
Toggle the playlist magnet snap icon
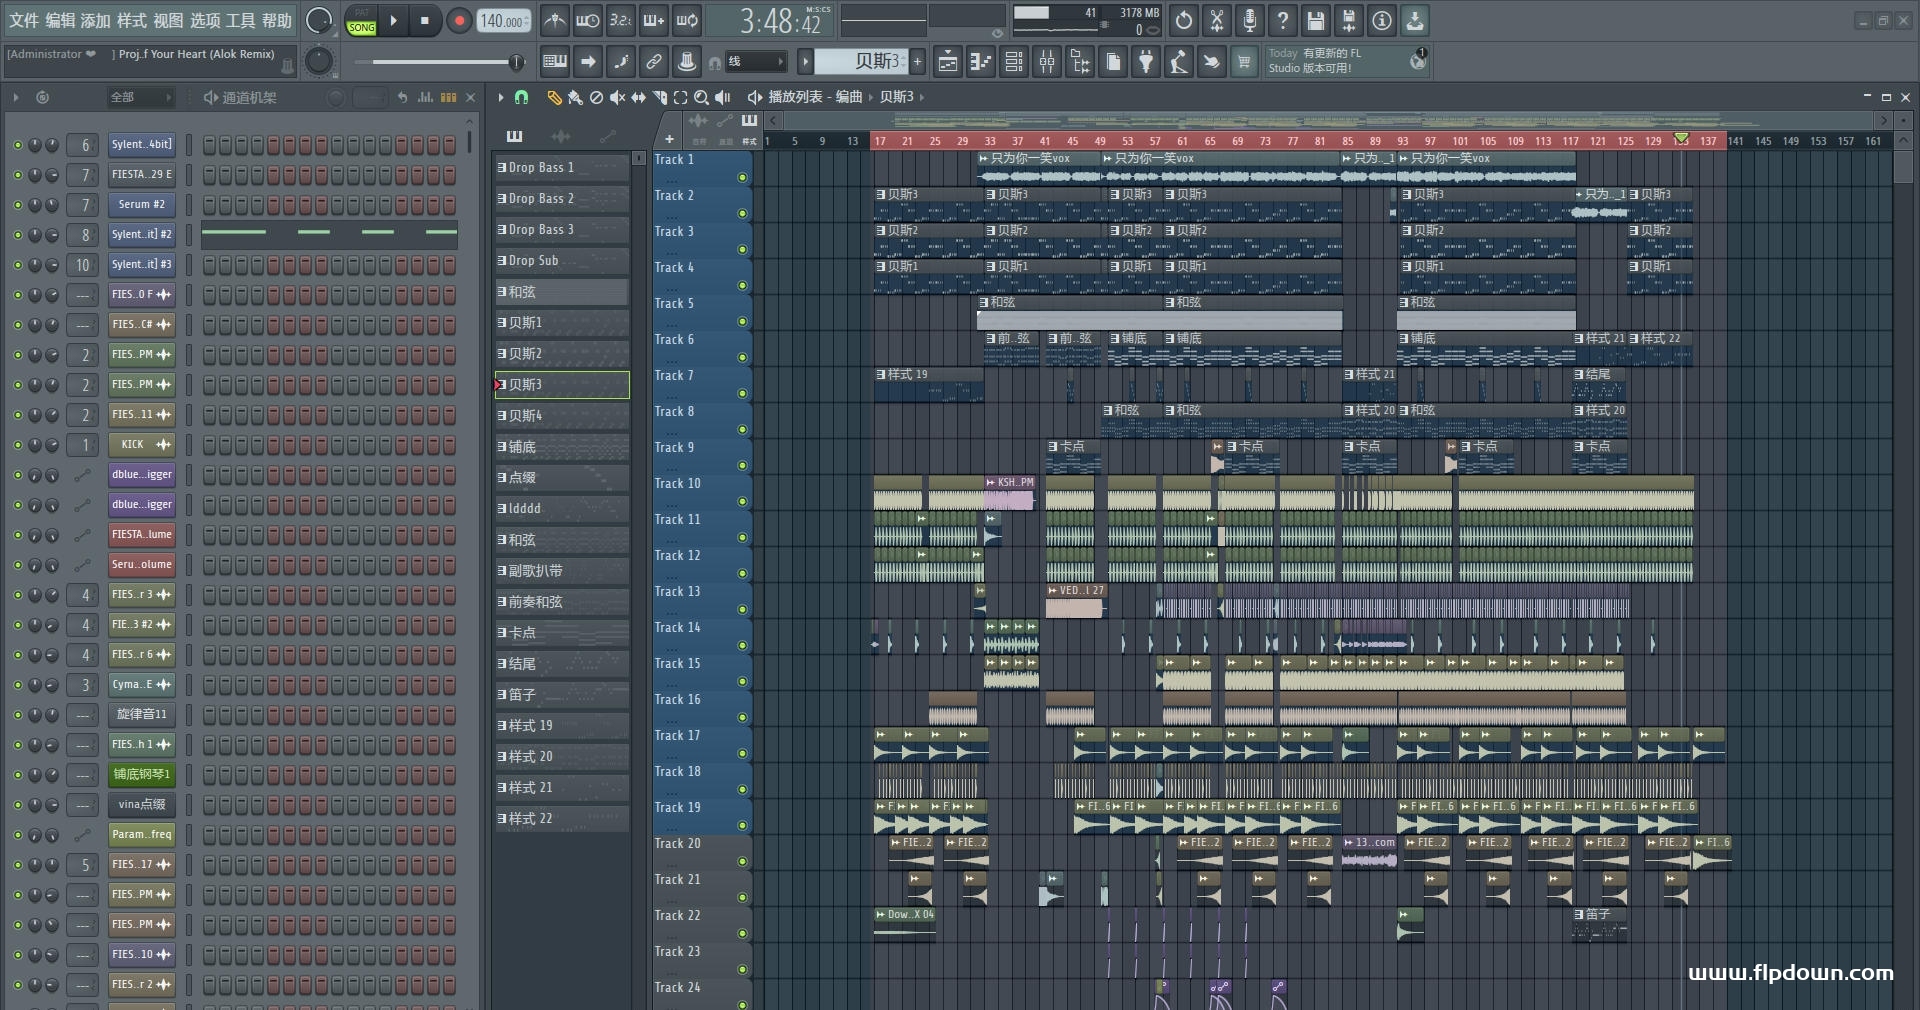[x=521, y=97]
